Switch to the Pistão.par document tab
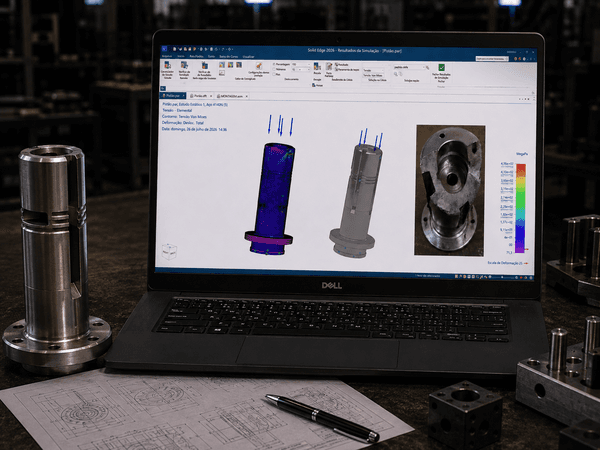The image size is (600, 450). pos(173,96)
